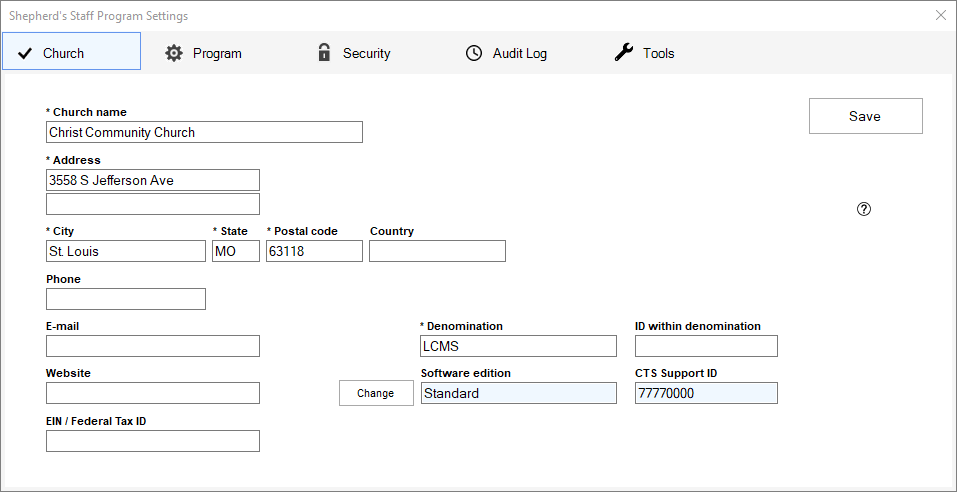Edit the Postal code field
Viewport: 957px width, 492px height.
(x=314, y=251)
